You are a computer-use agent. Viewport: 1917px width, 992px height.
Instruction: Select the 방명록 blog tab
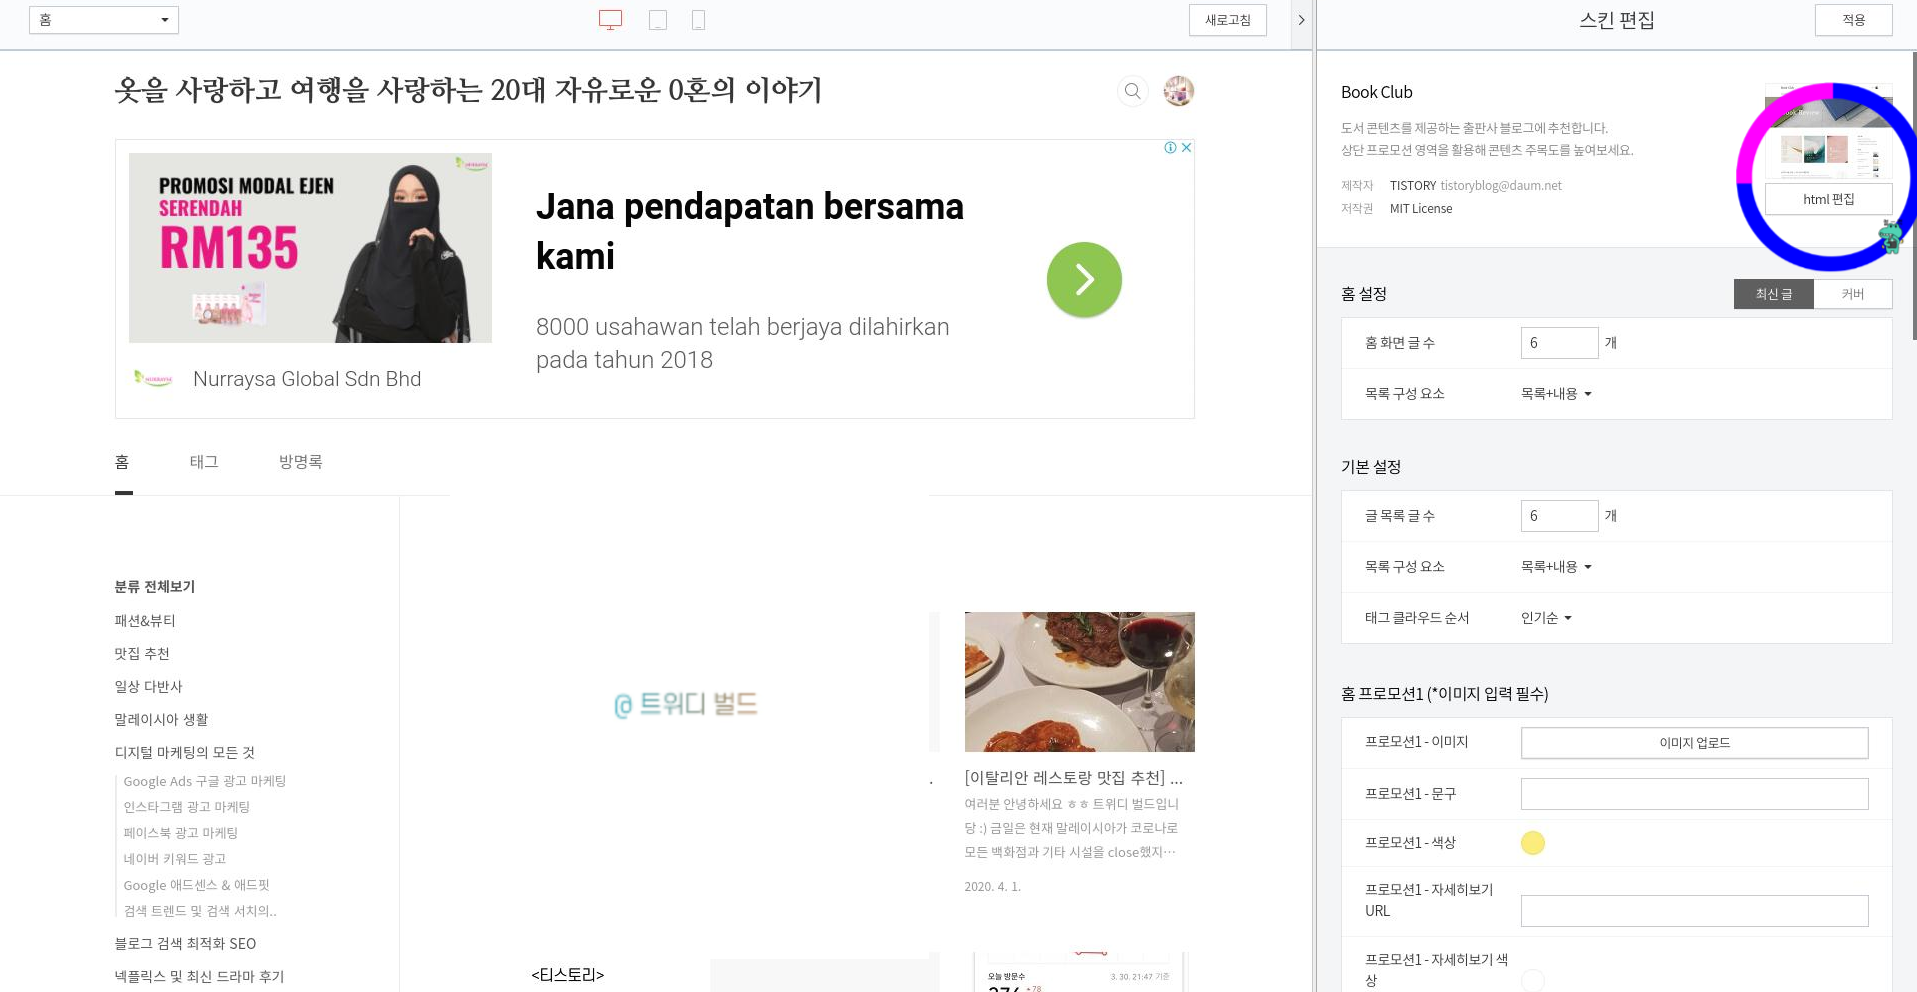coord(300,462)
